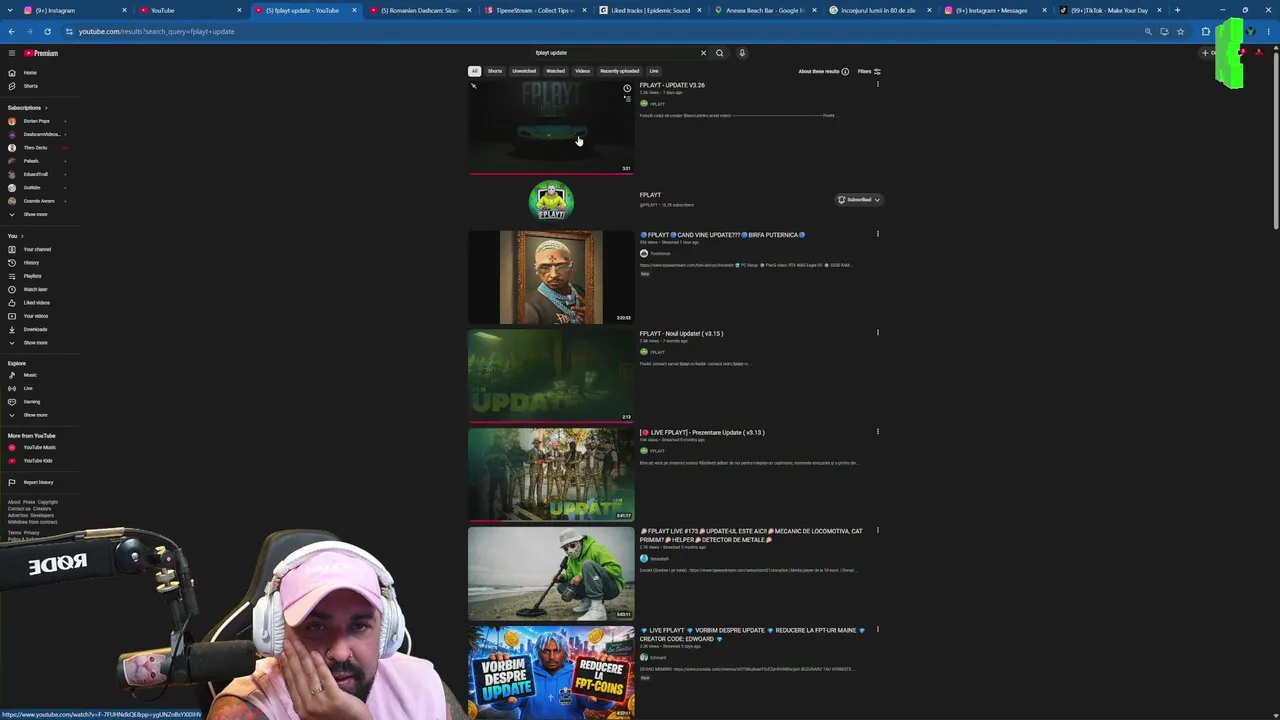Select the Recently uploaded filter chip
The width and height of the screenshot is (1280, 720).
click(x=619, y=71)
